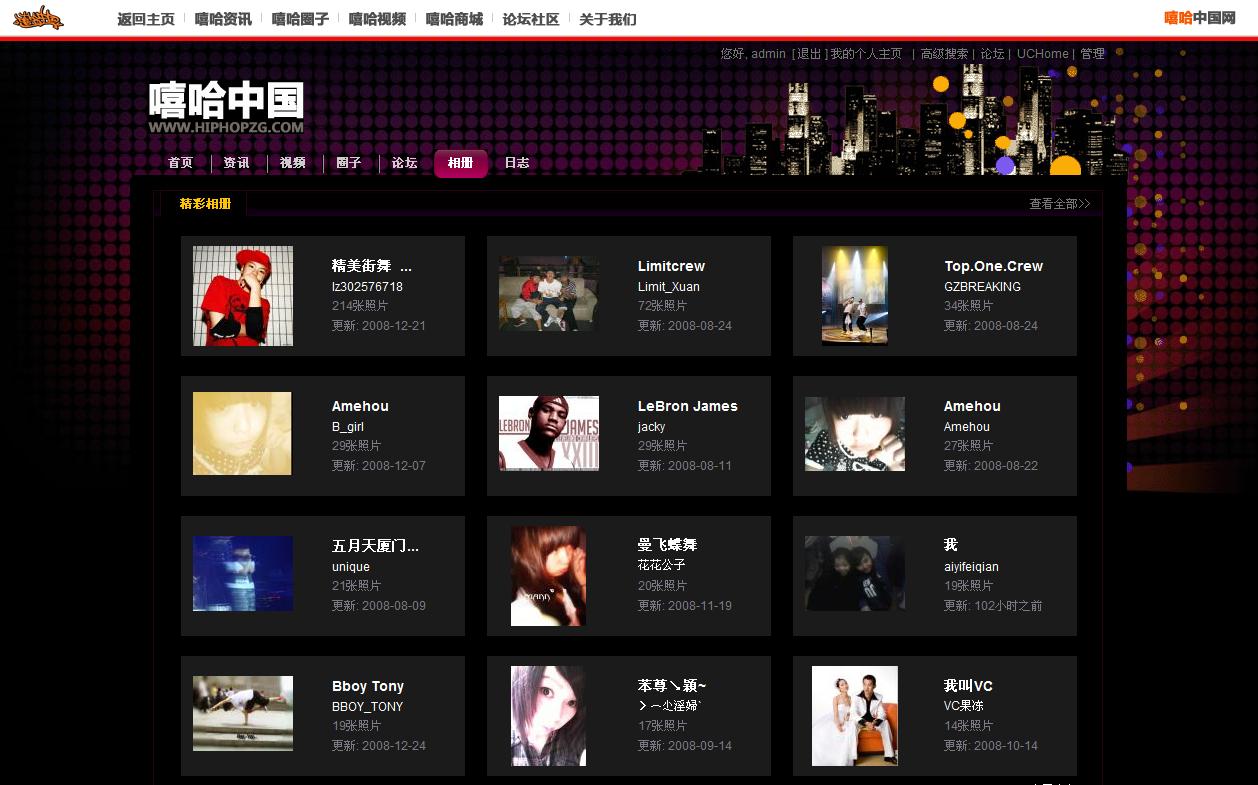Switch to the 首页 tab
Image resolution: width=1258 pixels, height=785 pixels.
click(180, 163)
